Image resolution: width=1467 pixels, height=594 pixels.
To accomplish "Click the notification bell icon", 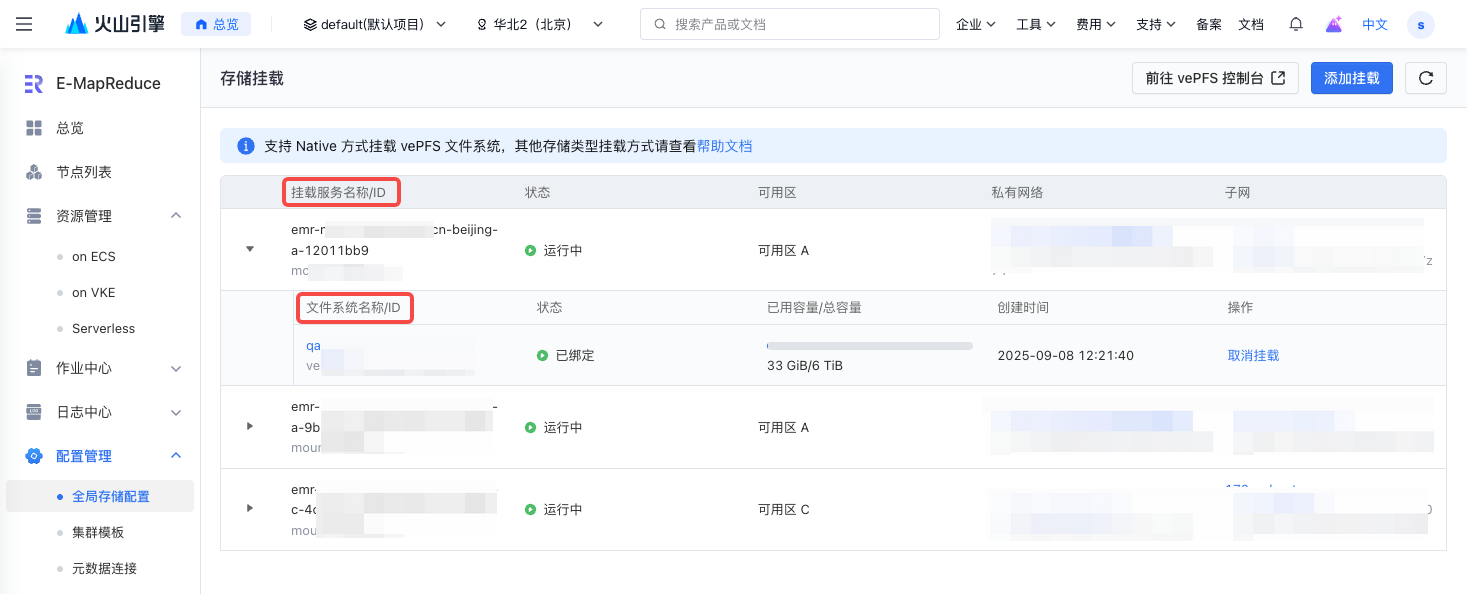I will (1296, 24).
